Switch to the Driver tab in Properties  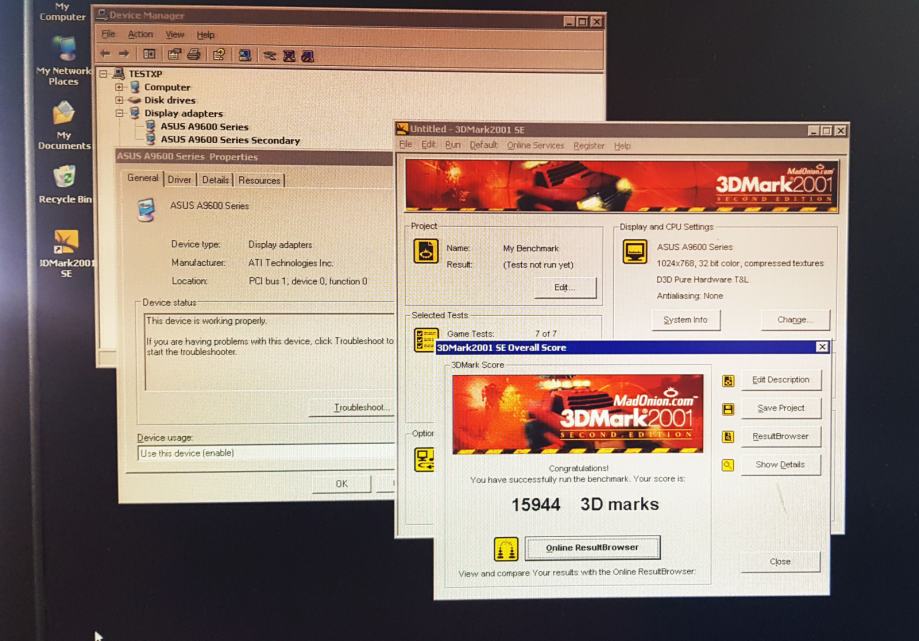(x=179, y=180)
